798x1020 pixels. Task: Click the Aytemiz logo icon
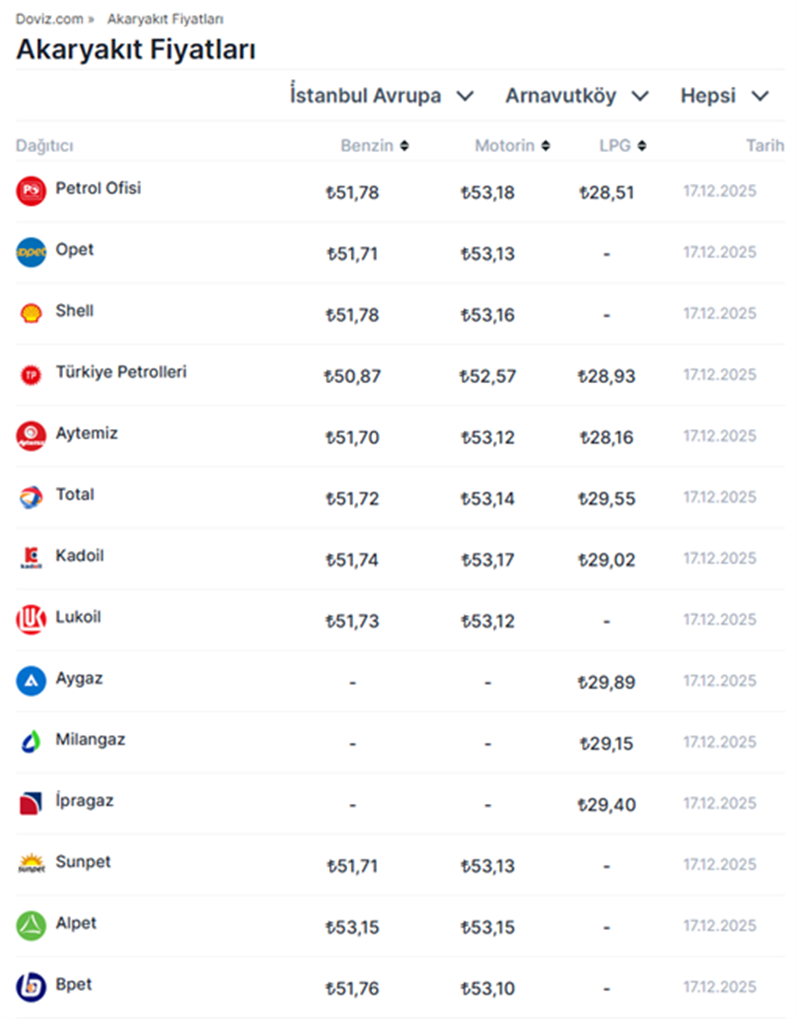(x=31, y=436)
